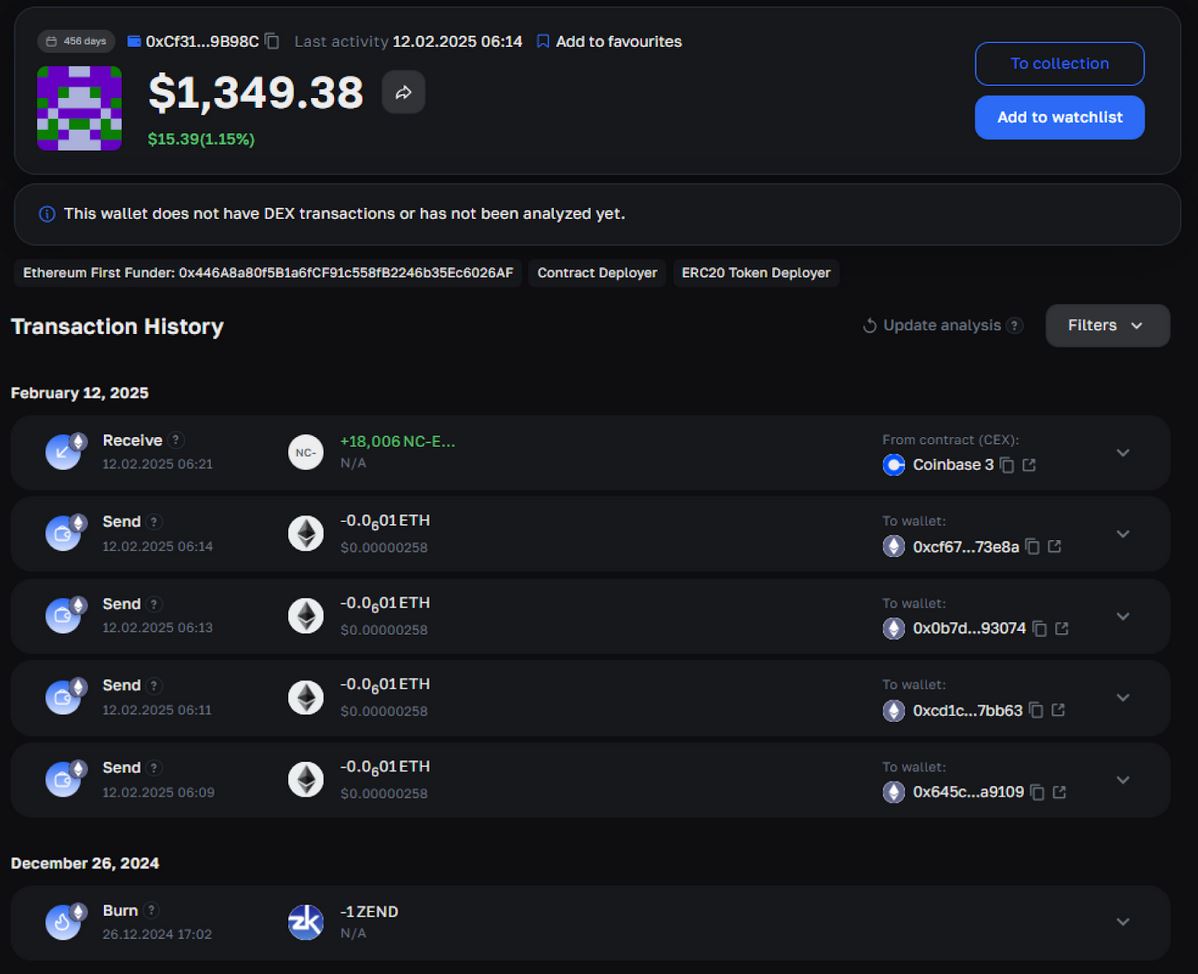This screenshot has width=1198, height=974.
Task: Click the Transaction History heading
Action: click(117, 326)
